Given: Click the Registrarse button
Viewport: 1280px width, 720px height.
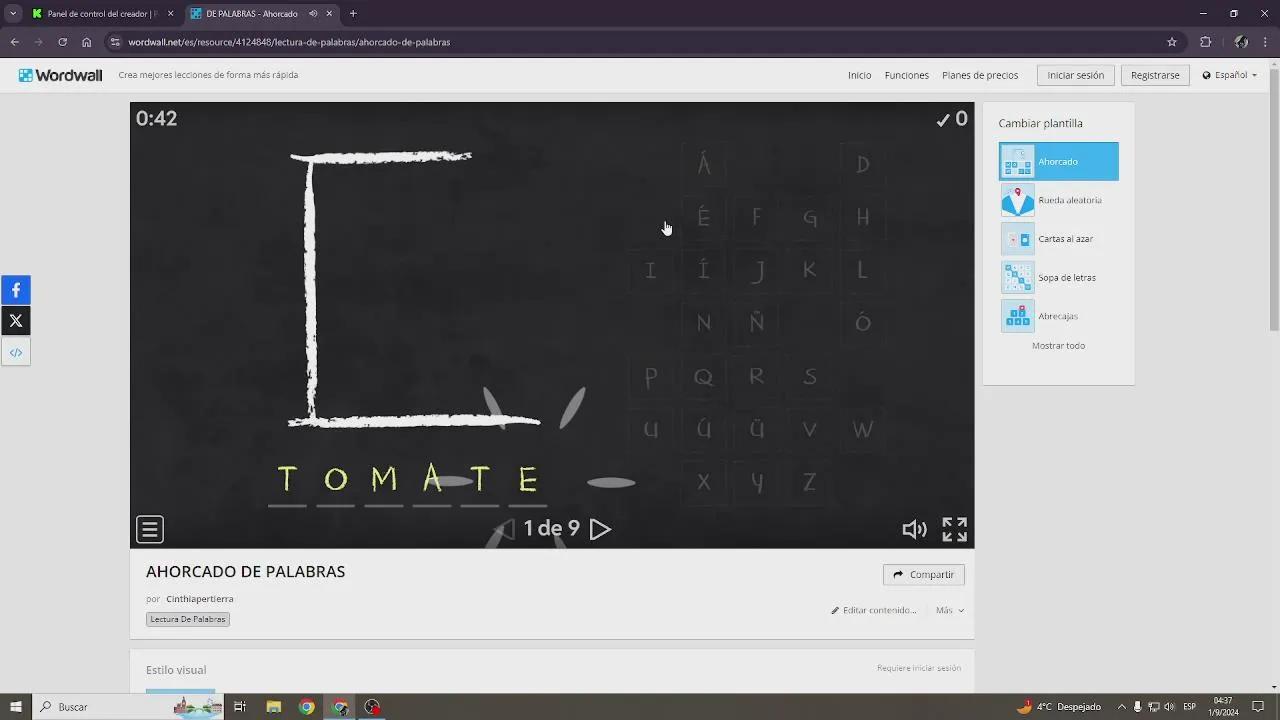Looking at the screenshot, I should tap(1154, 75).
